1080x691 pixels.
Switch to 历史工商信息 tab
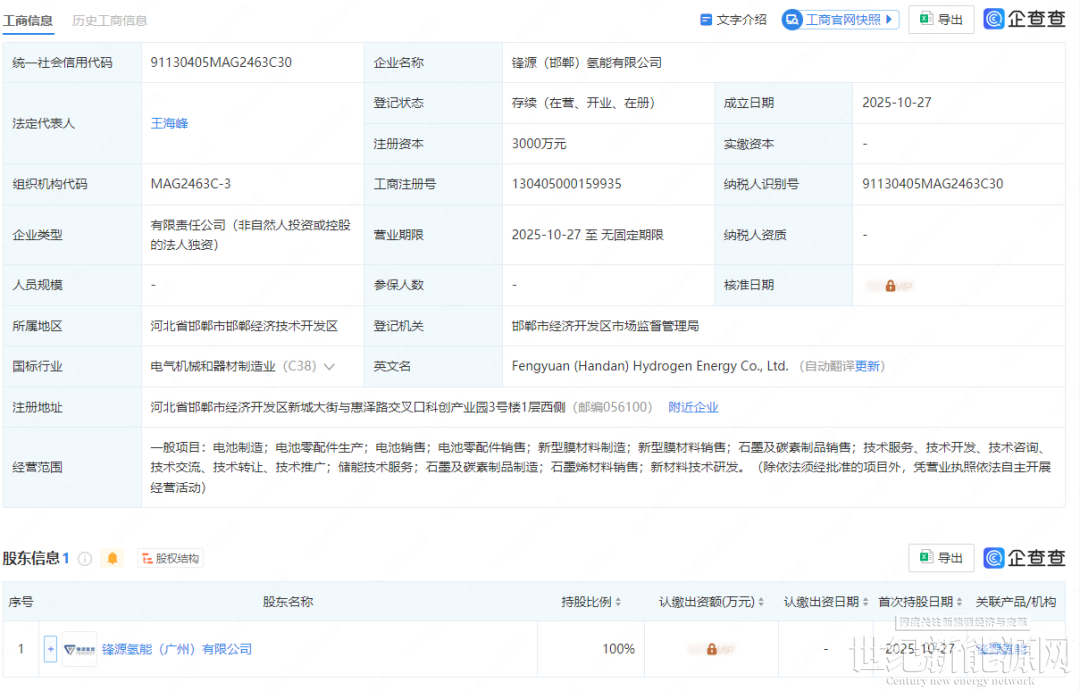pyautogui.click(x=110, y=20)
